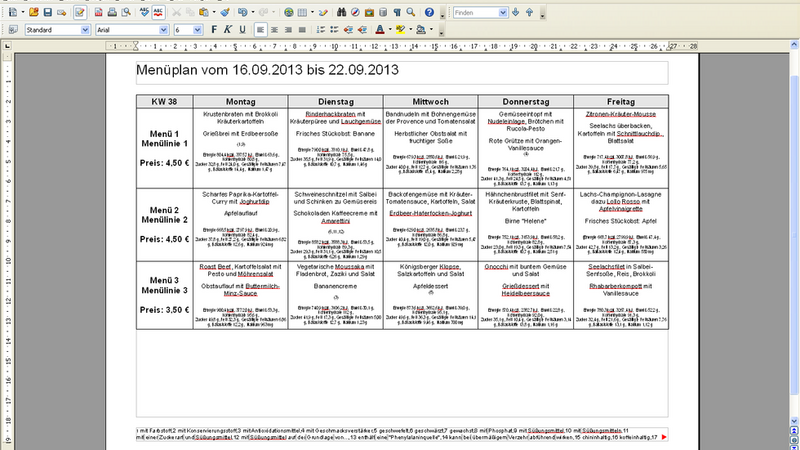The width and height of the screenshot is (800, 450).
Task: Open the page preview
Action: point(126,12)
